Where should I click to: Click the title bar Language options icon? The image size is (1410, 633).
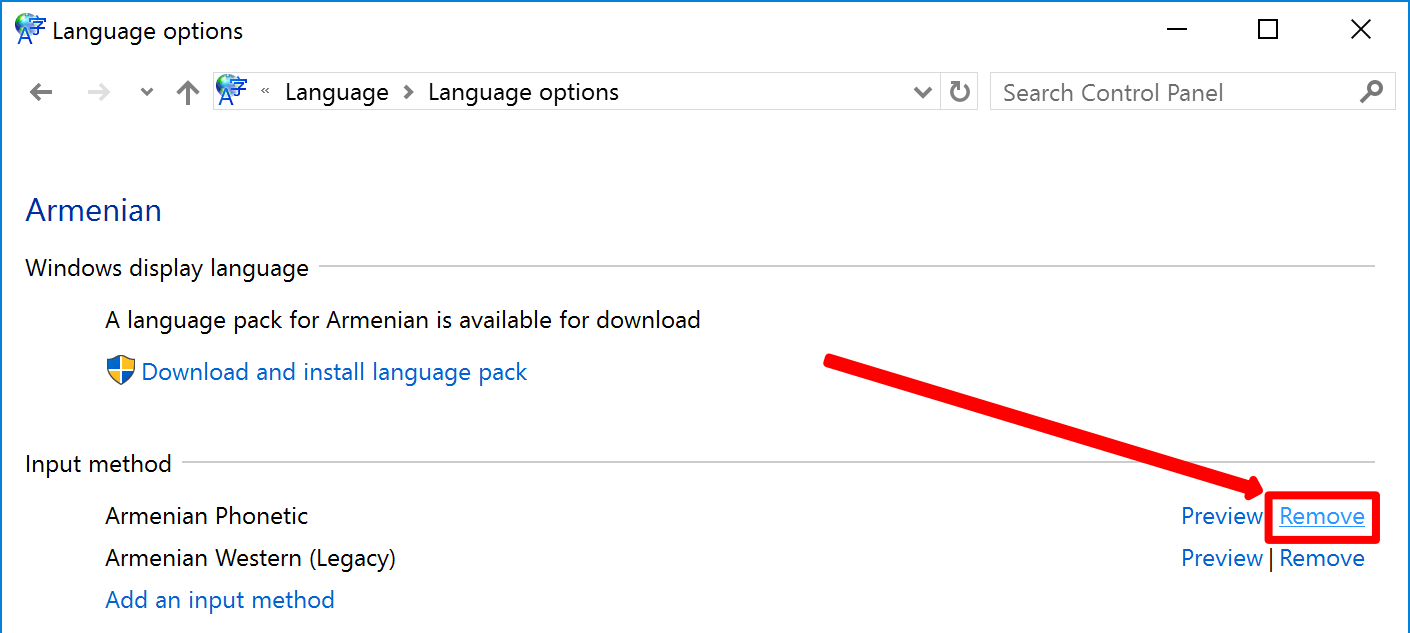[30, 30]
